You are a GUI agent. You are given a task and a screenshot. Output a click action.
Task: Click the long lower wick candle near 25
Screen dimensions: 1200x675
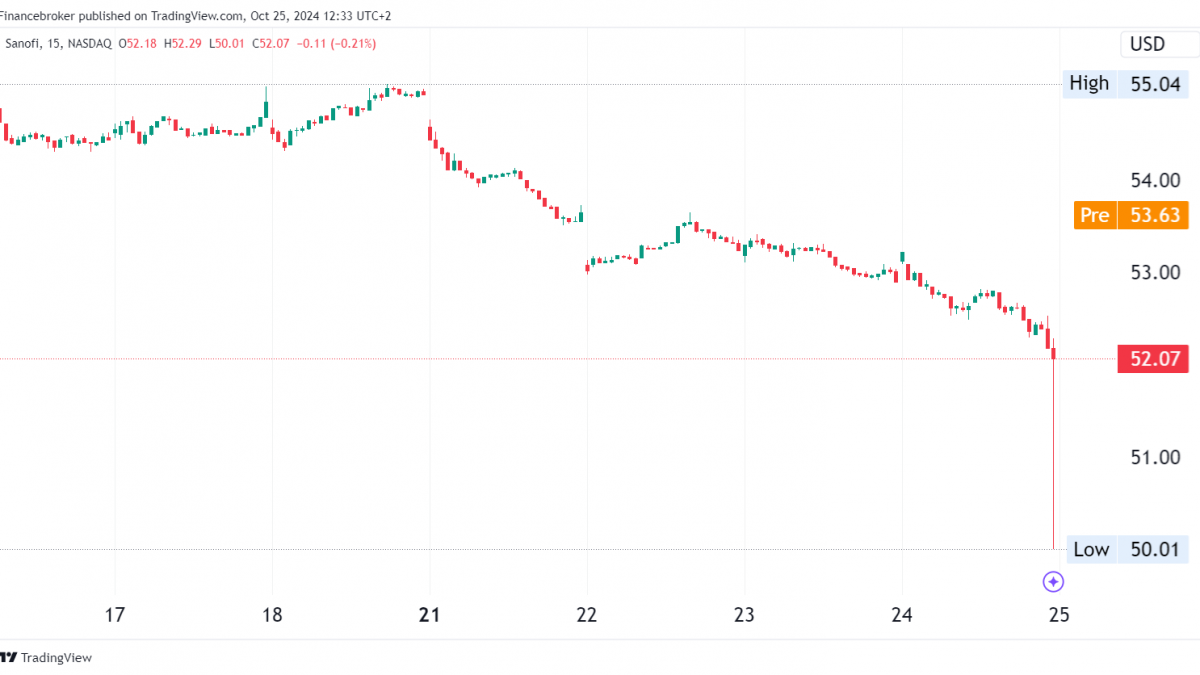click(1054, 450)
